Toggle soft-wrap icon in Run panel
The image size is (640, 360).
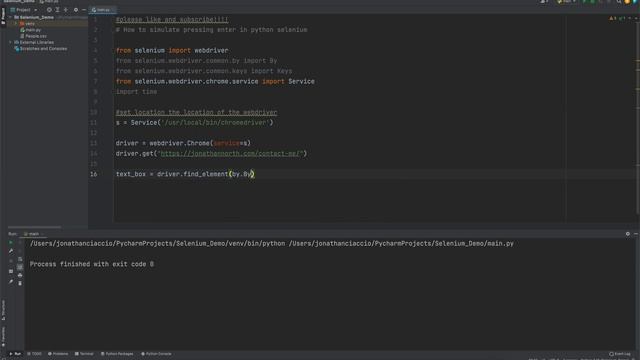[20, 259]
